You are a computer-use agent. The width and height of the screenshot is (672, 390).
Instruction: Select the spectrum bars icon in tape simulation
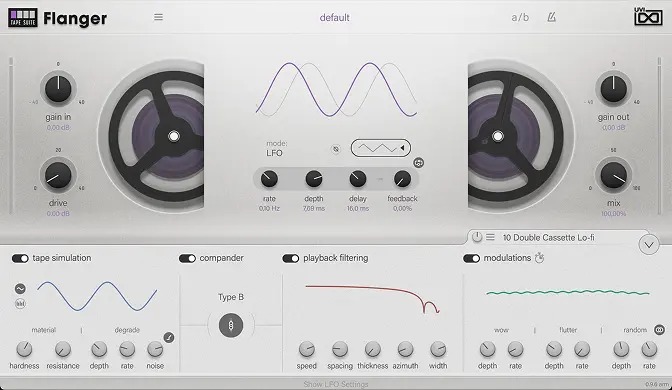click(x=20, y=304)
